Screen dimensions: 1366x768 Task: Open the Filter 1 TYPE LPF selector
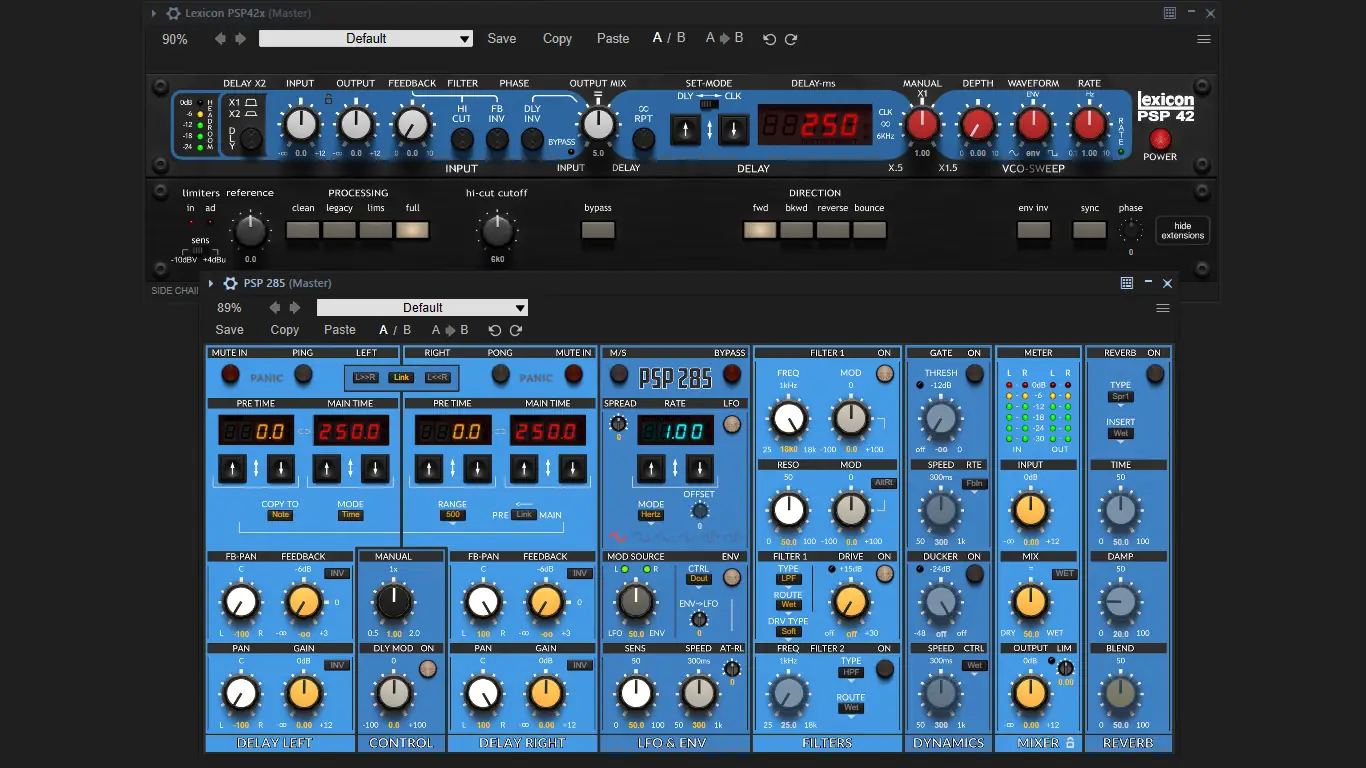coord(789,579)
